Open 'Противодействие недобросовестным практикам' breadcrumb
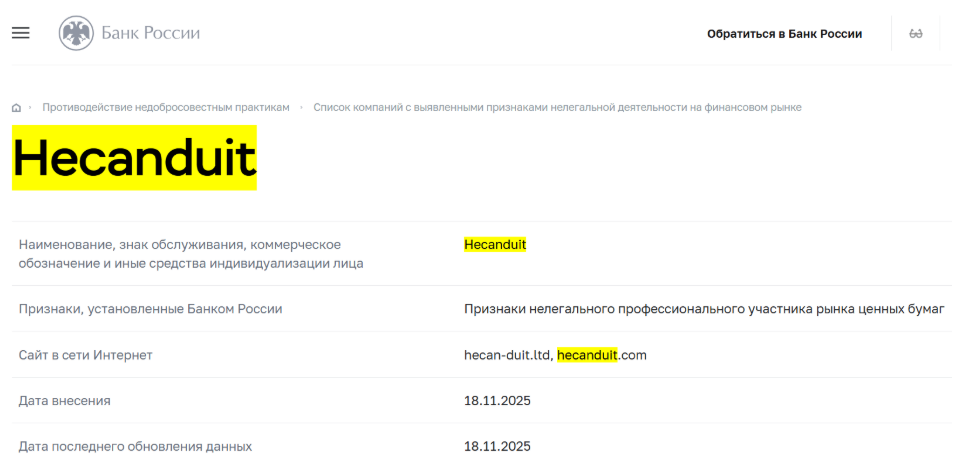This screenshot has height=468, width=960. tap(166, 108)
